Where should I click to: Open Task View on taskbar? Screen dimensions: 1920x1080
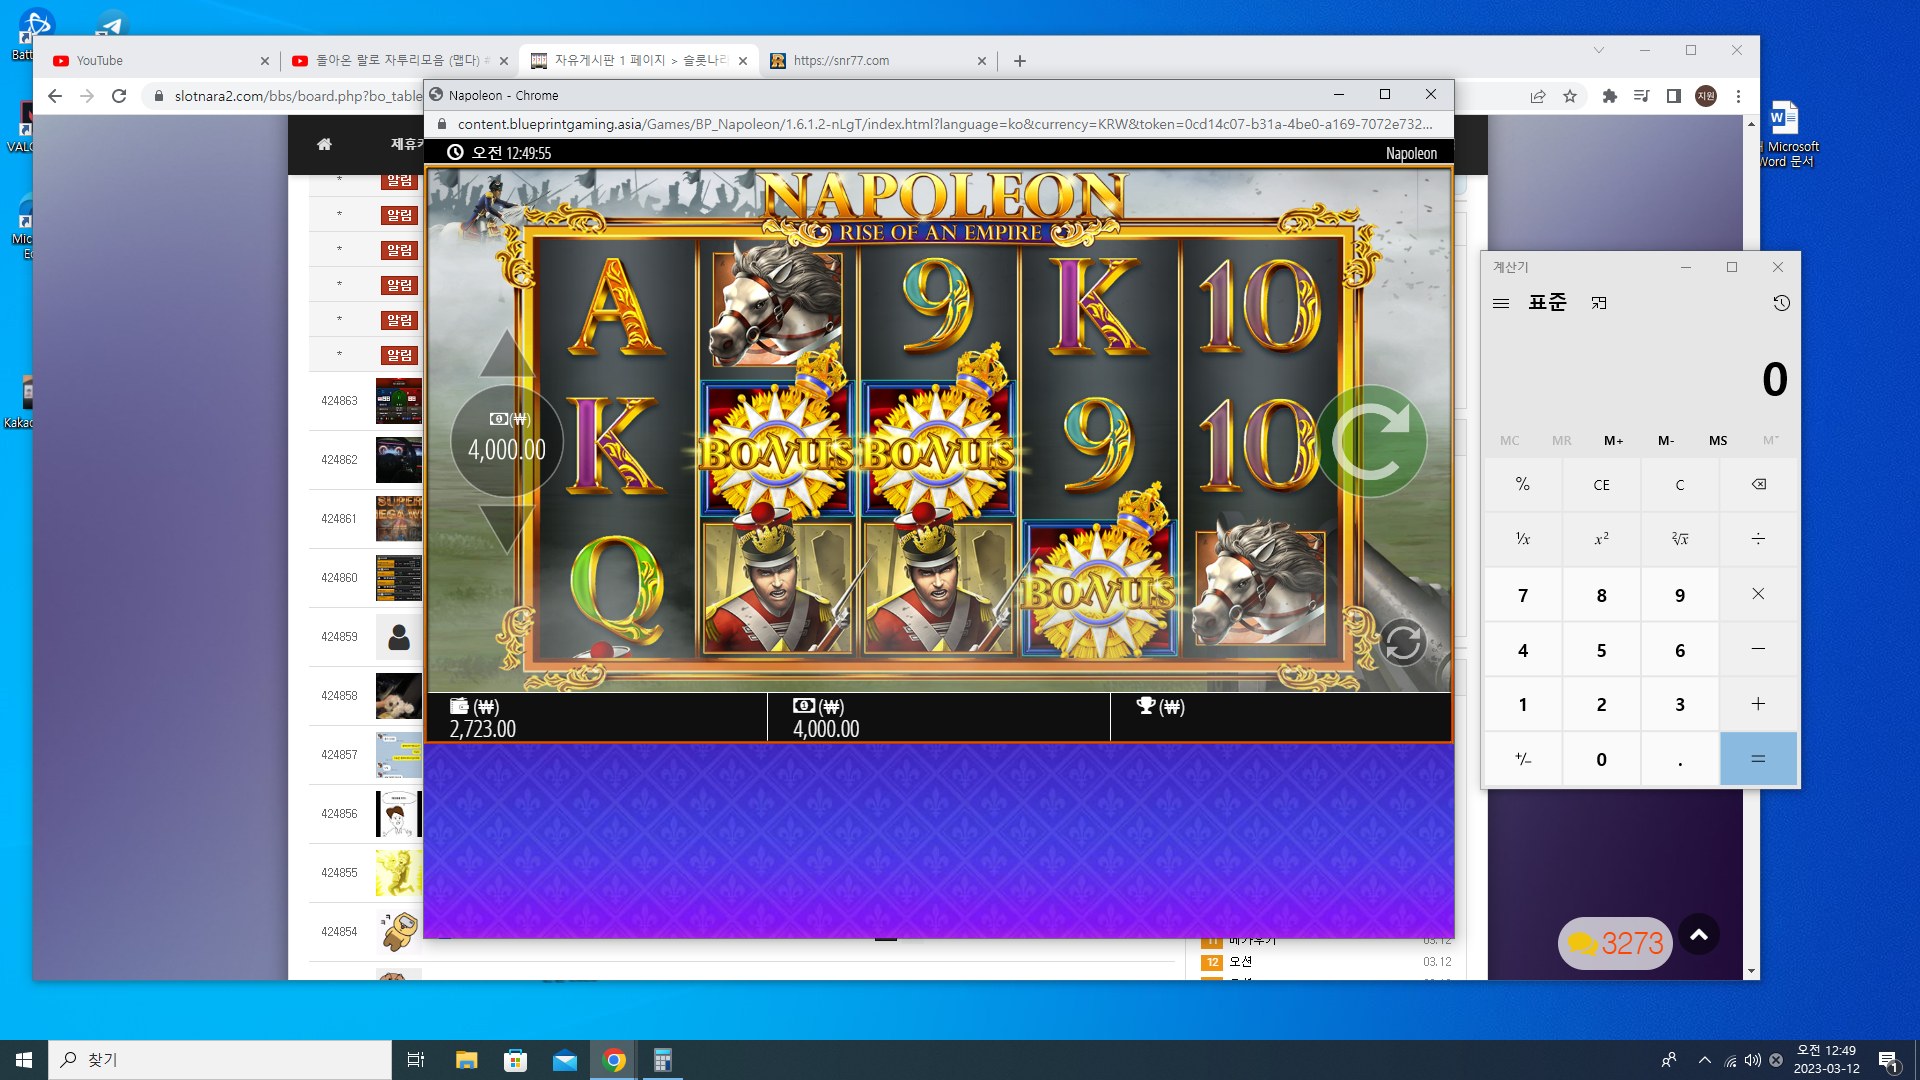point(416,1060)
